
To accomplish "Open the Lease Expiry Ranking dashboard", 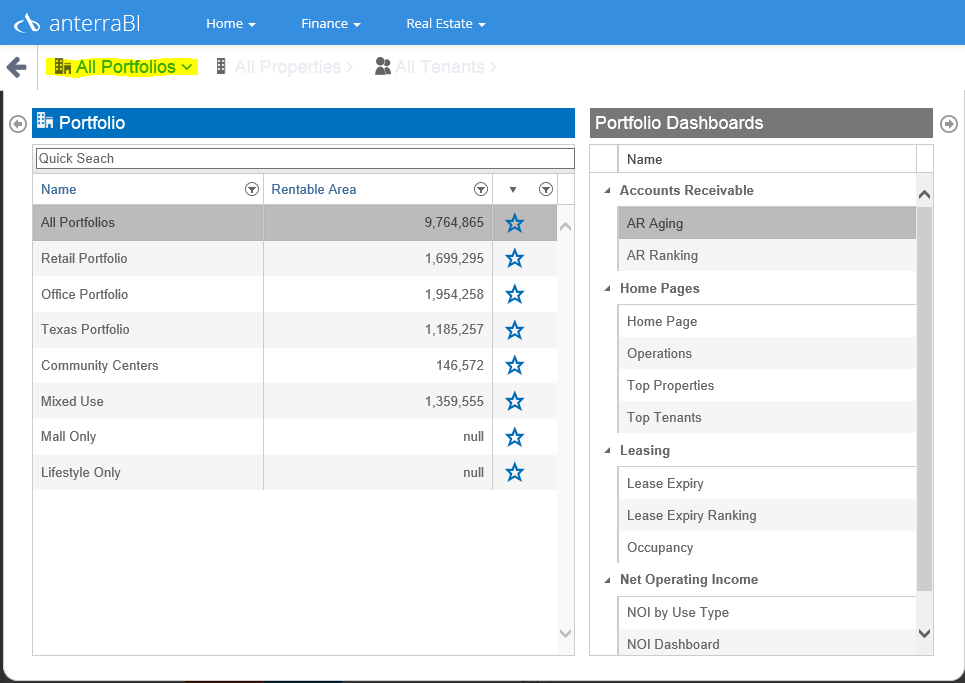I will (x=767, y=515).
